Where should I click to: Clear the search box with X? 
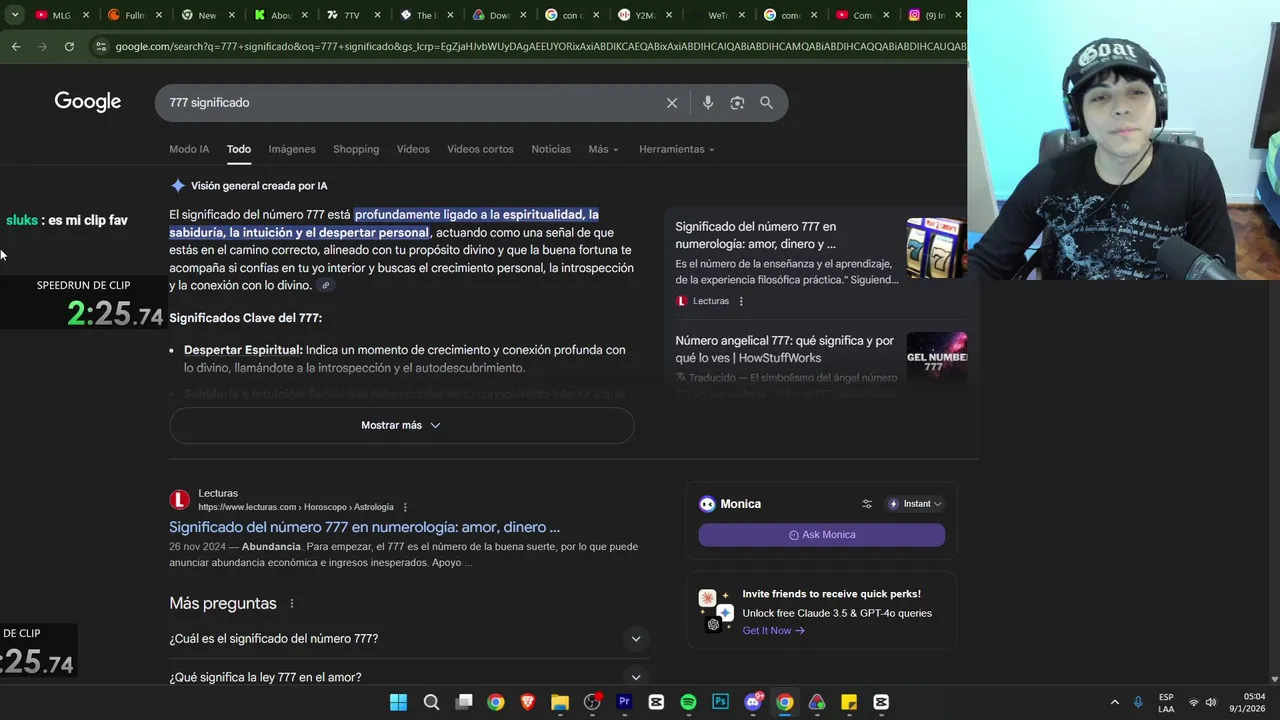point(672,103)
